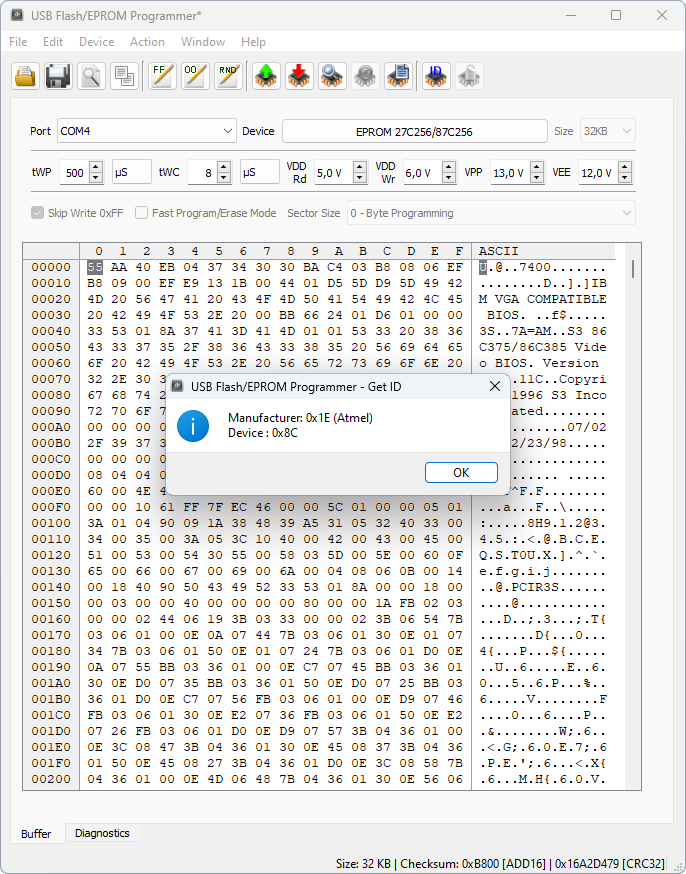This screenshot has width=686, height=874.
Task: Click the Copy buffer pages icon
Action: [124, 76]
